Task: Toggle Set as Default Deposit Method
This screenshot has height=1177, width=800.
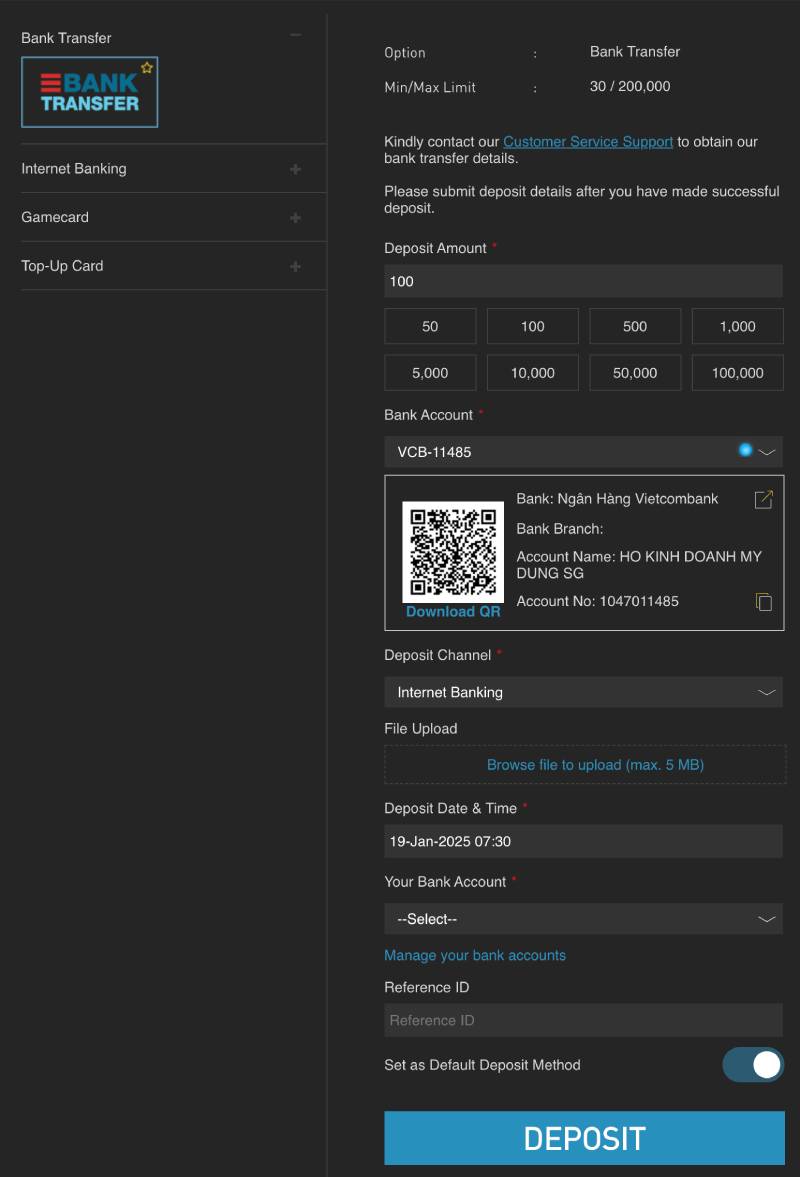Action: (x=752, y=1065)
